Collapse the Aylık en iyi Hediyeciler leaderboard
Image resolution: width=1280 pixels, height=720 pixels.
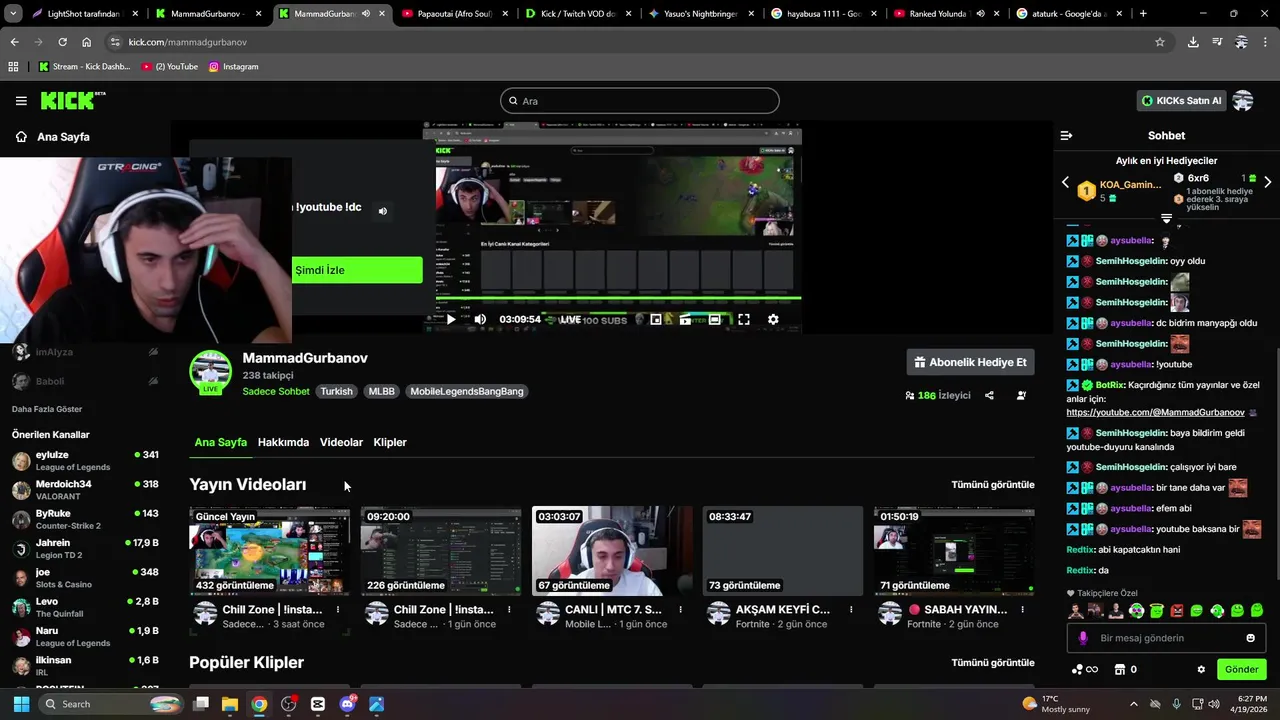pos(1166,218)
